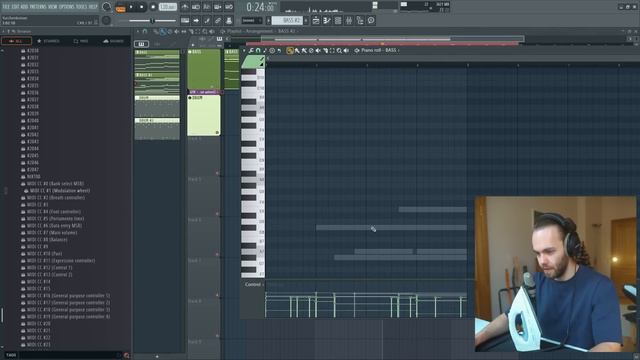Click the plus button beside BASS #2

306,20
